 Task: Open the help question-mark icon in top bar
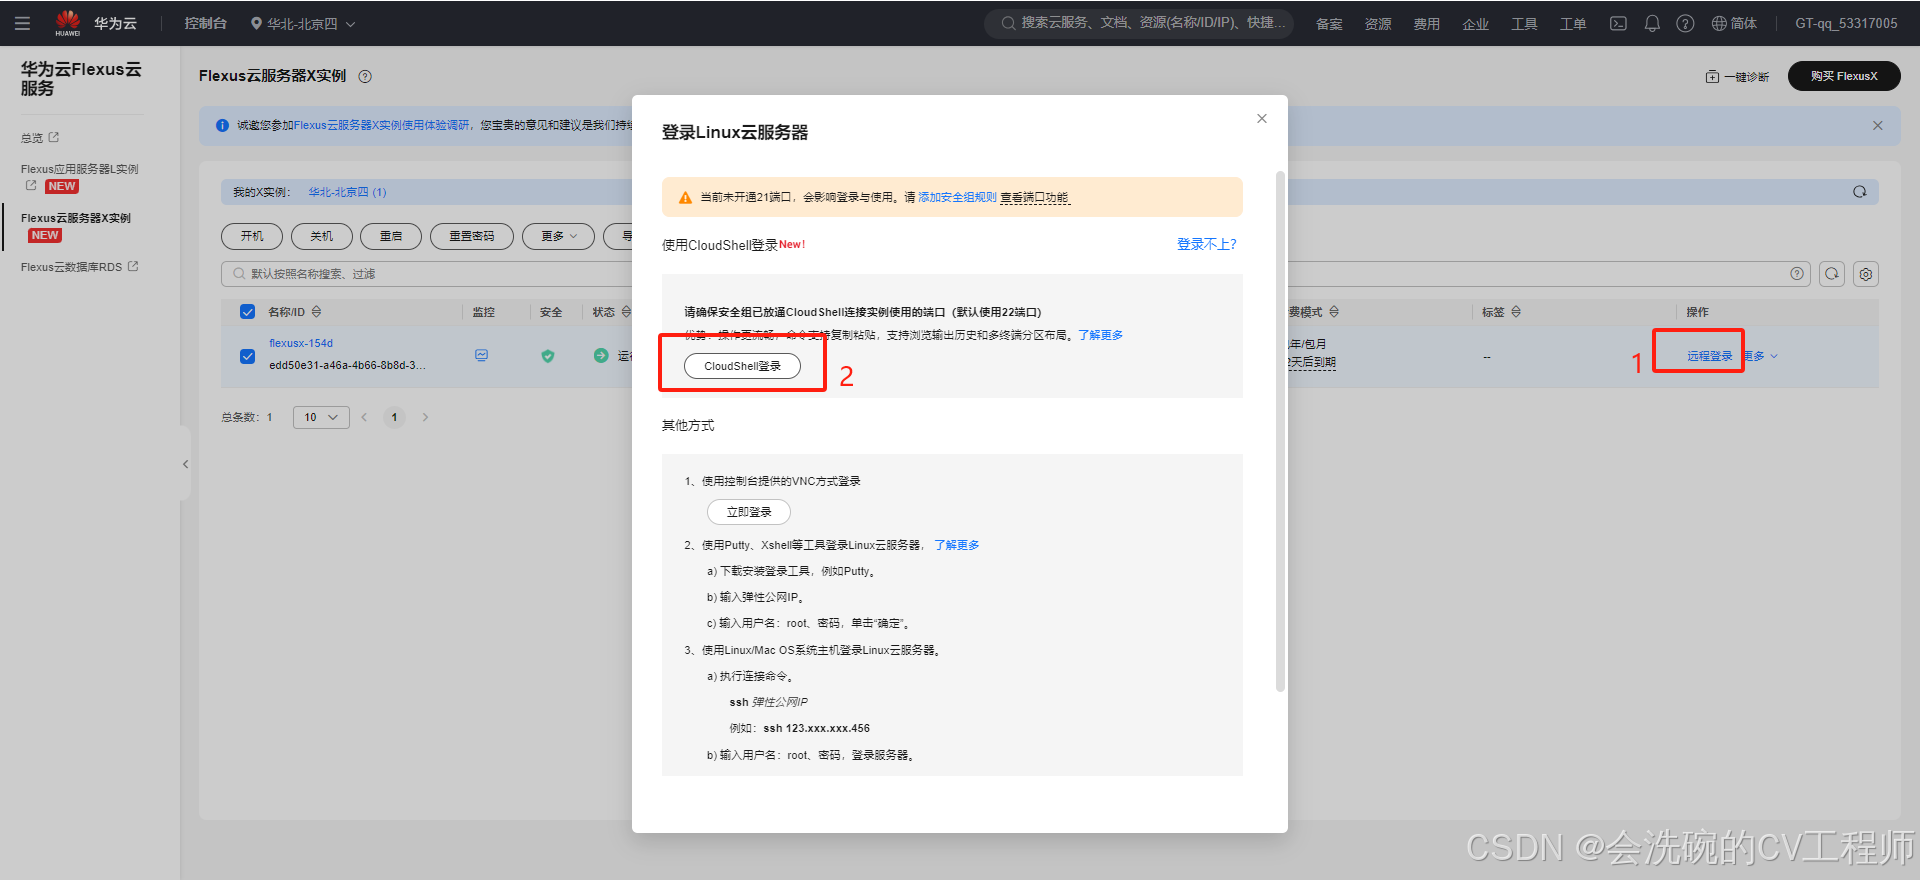1685,23
